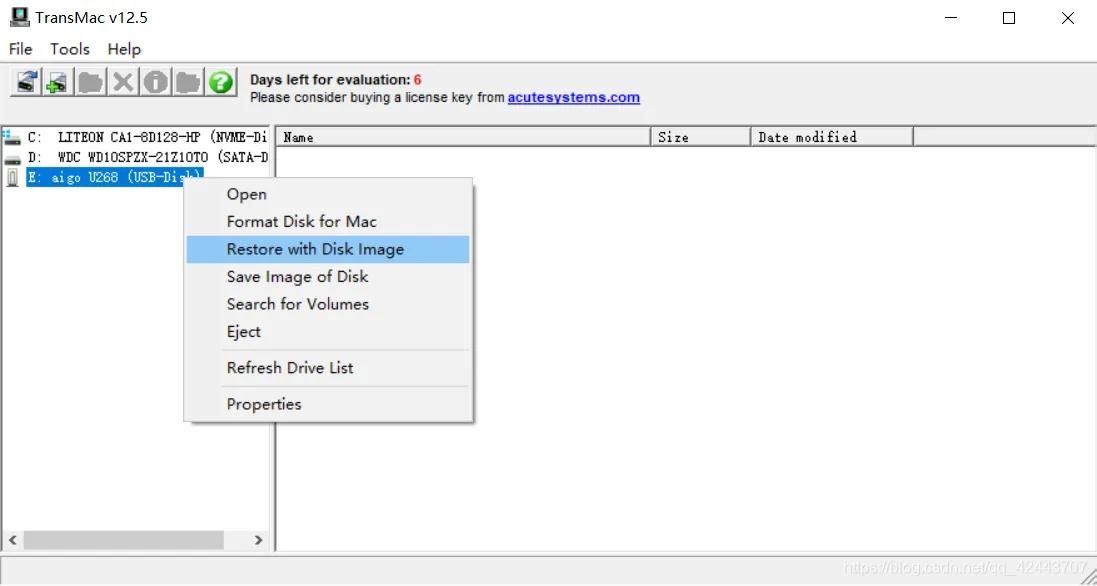Maximize the TransMac window
The width and height of the screenshot is (1097, 586).
pyautogui.click(x=1009, y=18)
